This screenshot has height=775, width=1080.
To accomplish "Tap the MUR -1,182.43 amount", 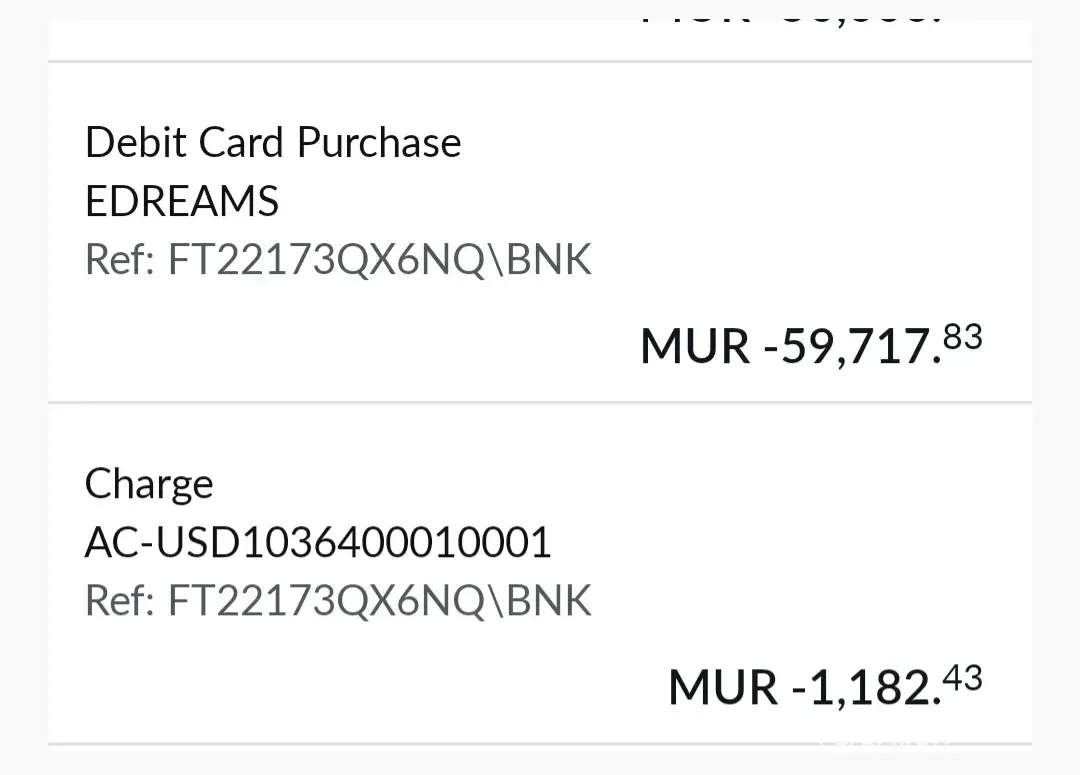I will point(824,687).
